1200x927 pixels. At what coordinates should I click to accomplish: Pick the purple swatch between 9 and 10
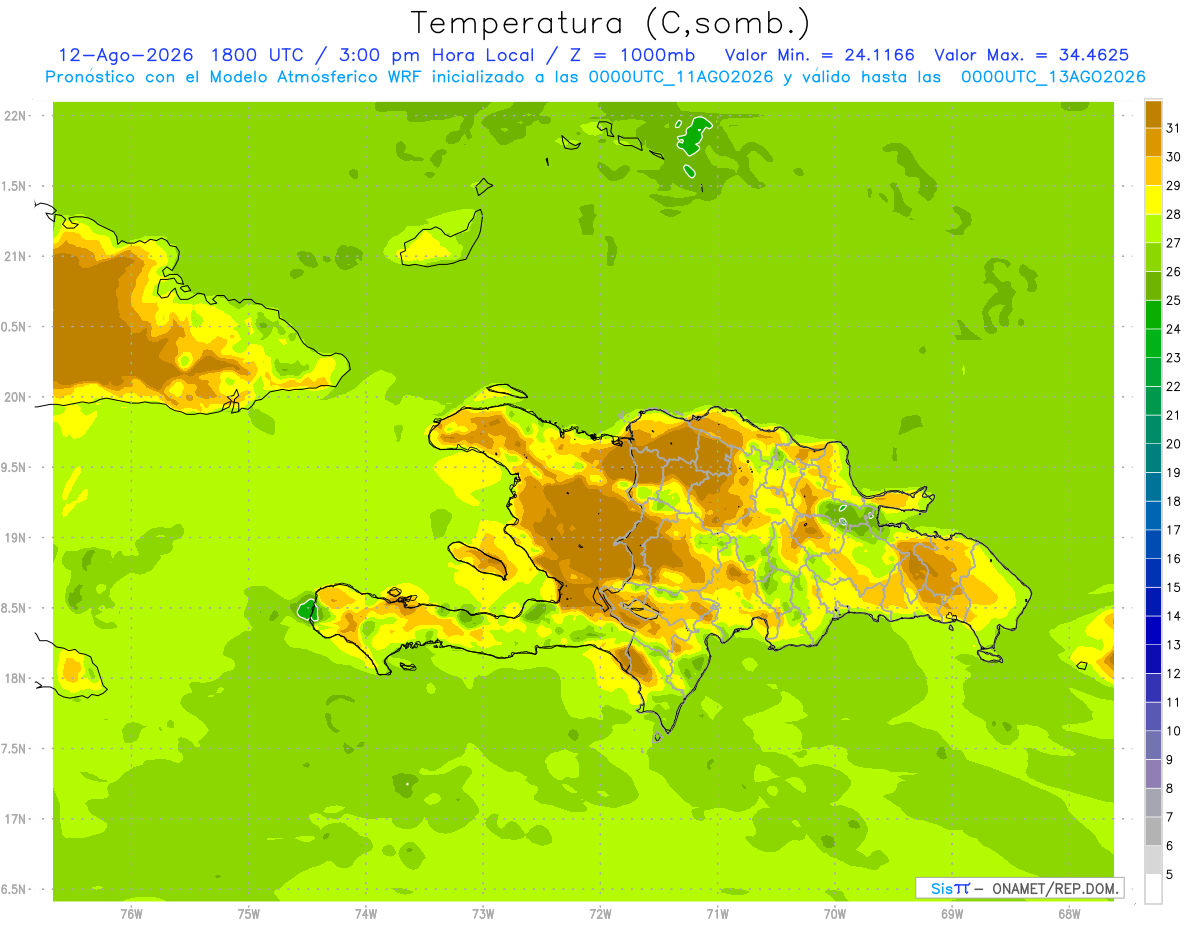1153,745
